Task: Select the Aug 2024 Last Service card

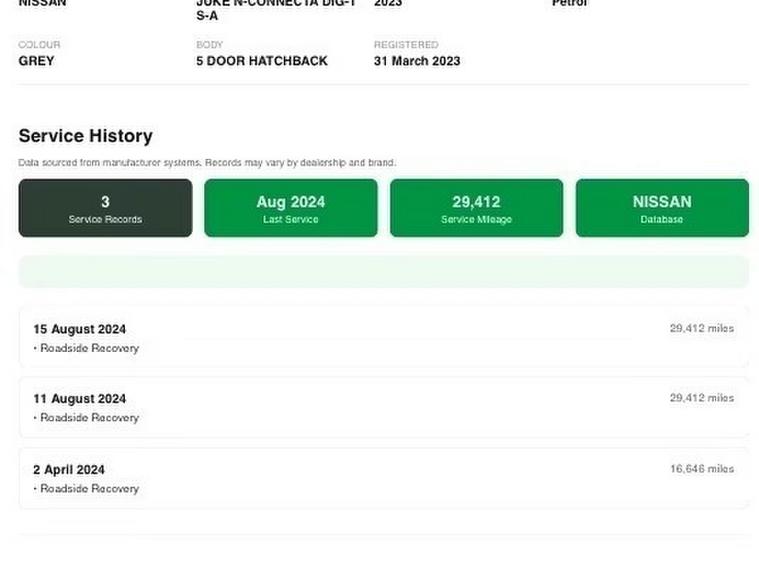Action: [x=290, y=208]
